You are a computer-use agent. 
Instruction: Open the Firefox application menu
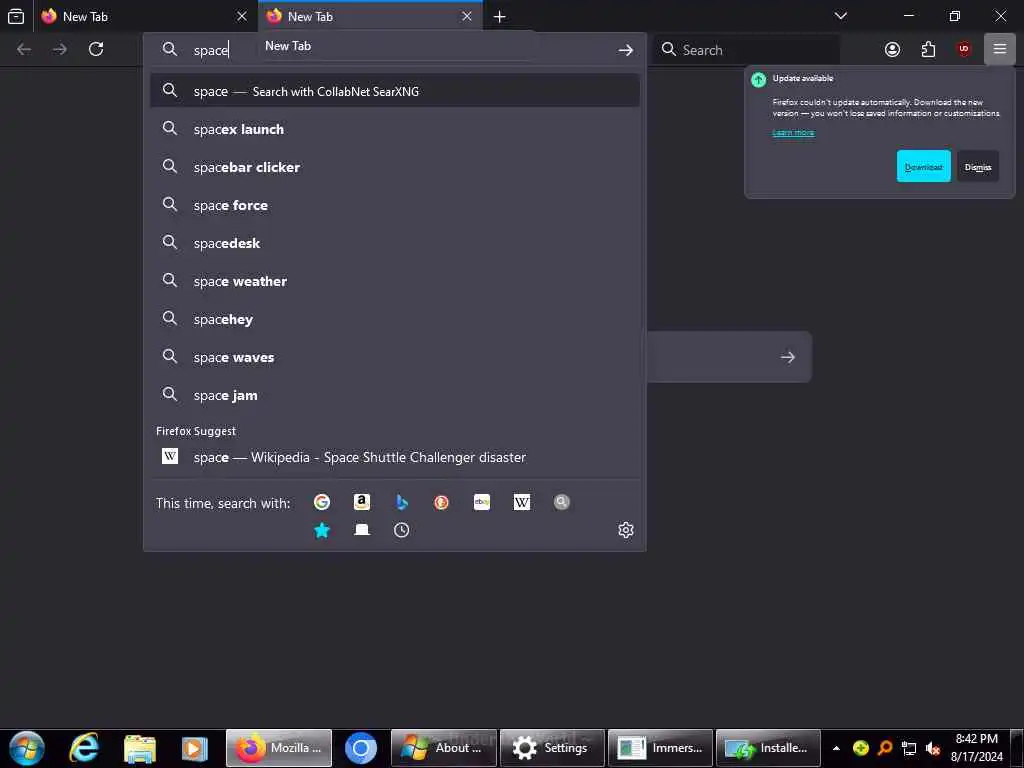(1000, 49)
